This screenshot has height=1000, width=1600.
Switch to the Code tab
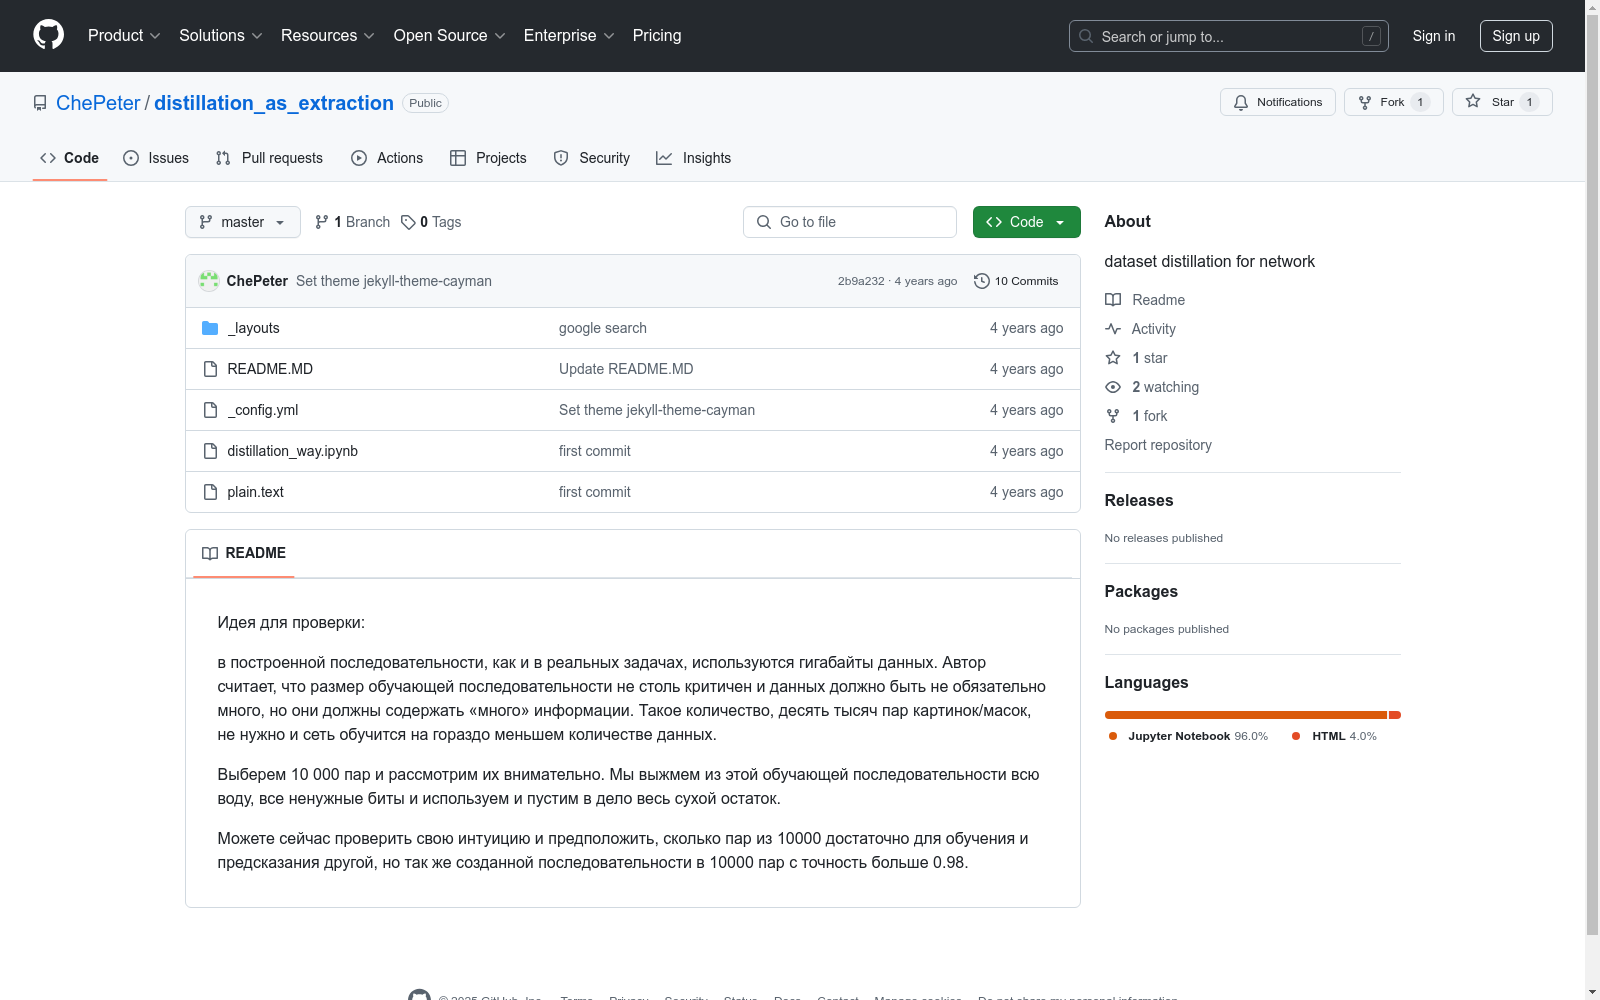tap(69, 158)
